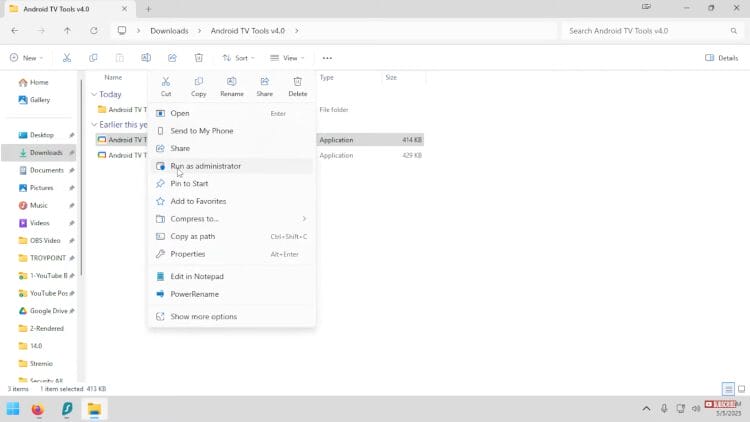The image size is (750, 422).
Task: Open the New dropdown button
Action: 26,58
